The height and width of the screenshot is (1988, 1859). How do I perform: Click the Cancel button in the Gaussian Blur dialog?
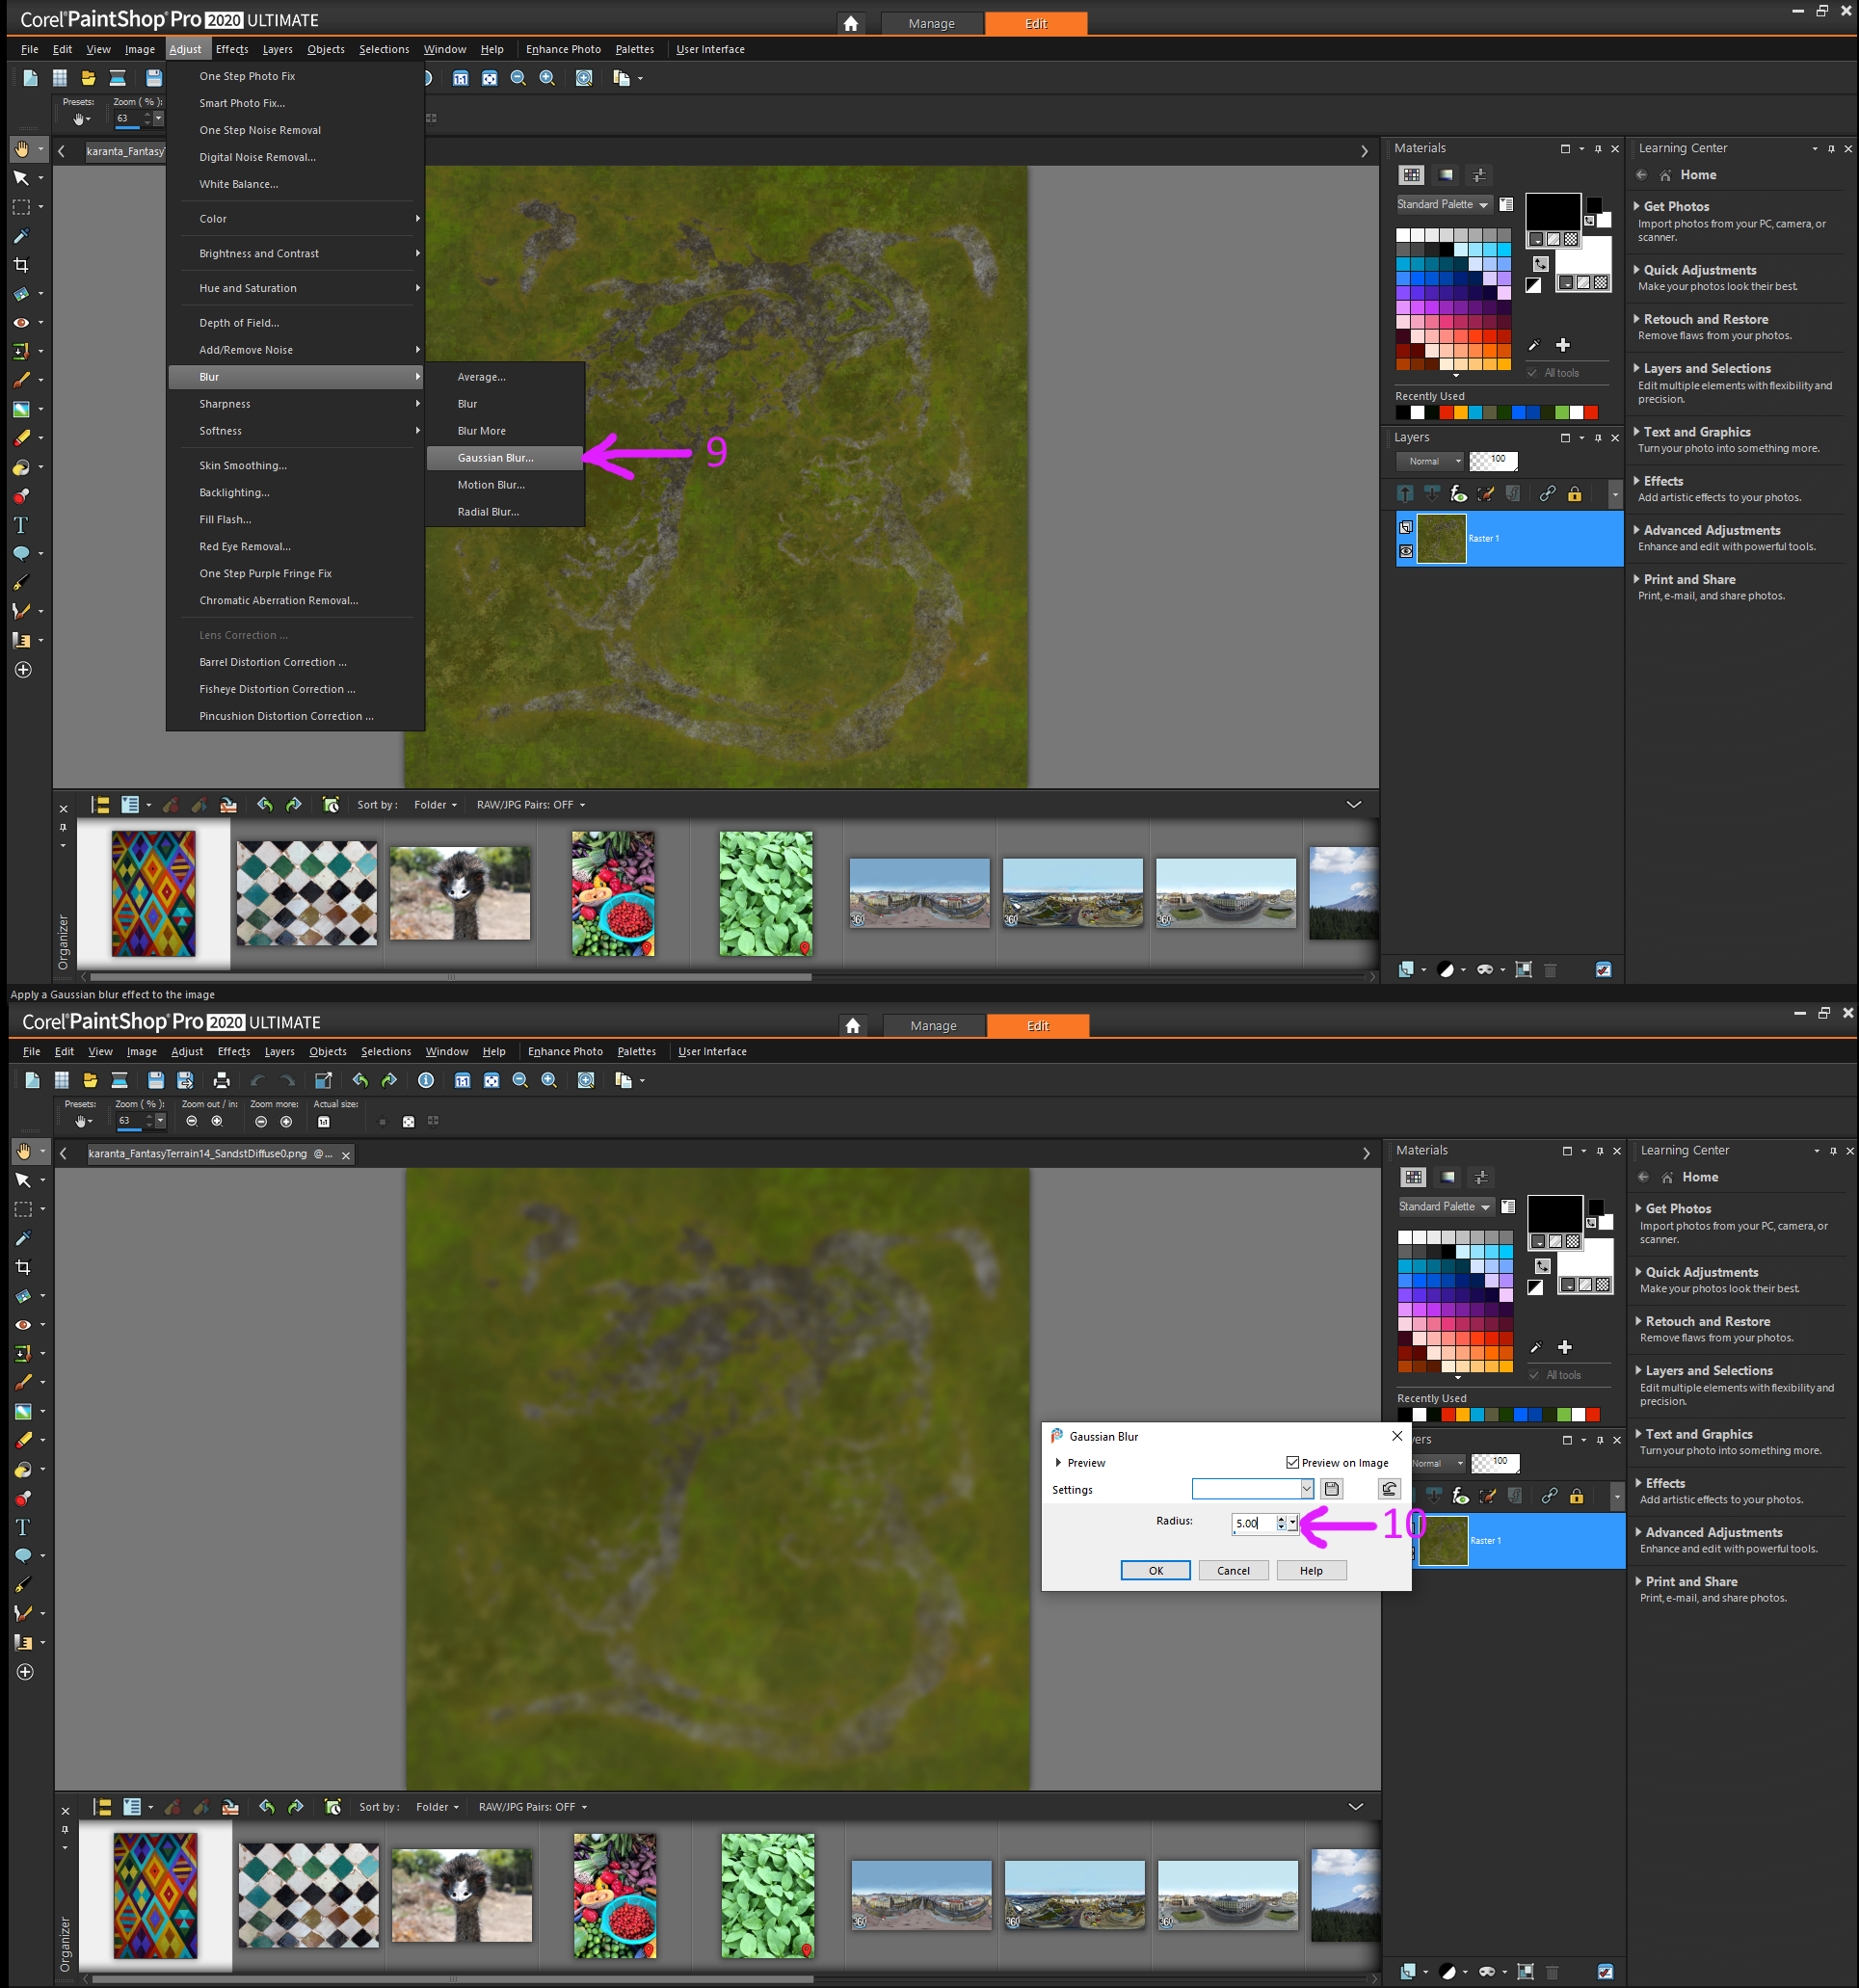pyautogui.click(x=1232, y=1570)
